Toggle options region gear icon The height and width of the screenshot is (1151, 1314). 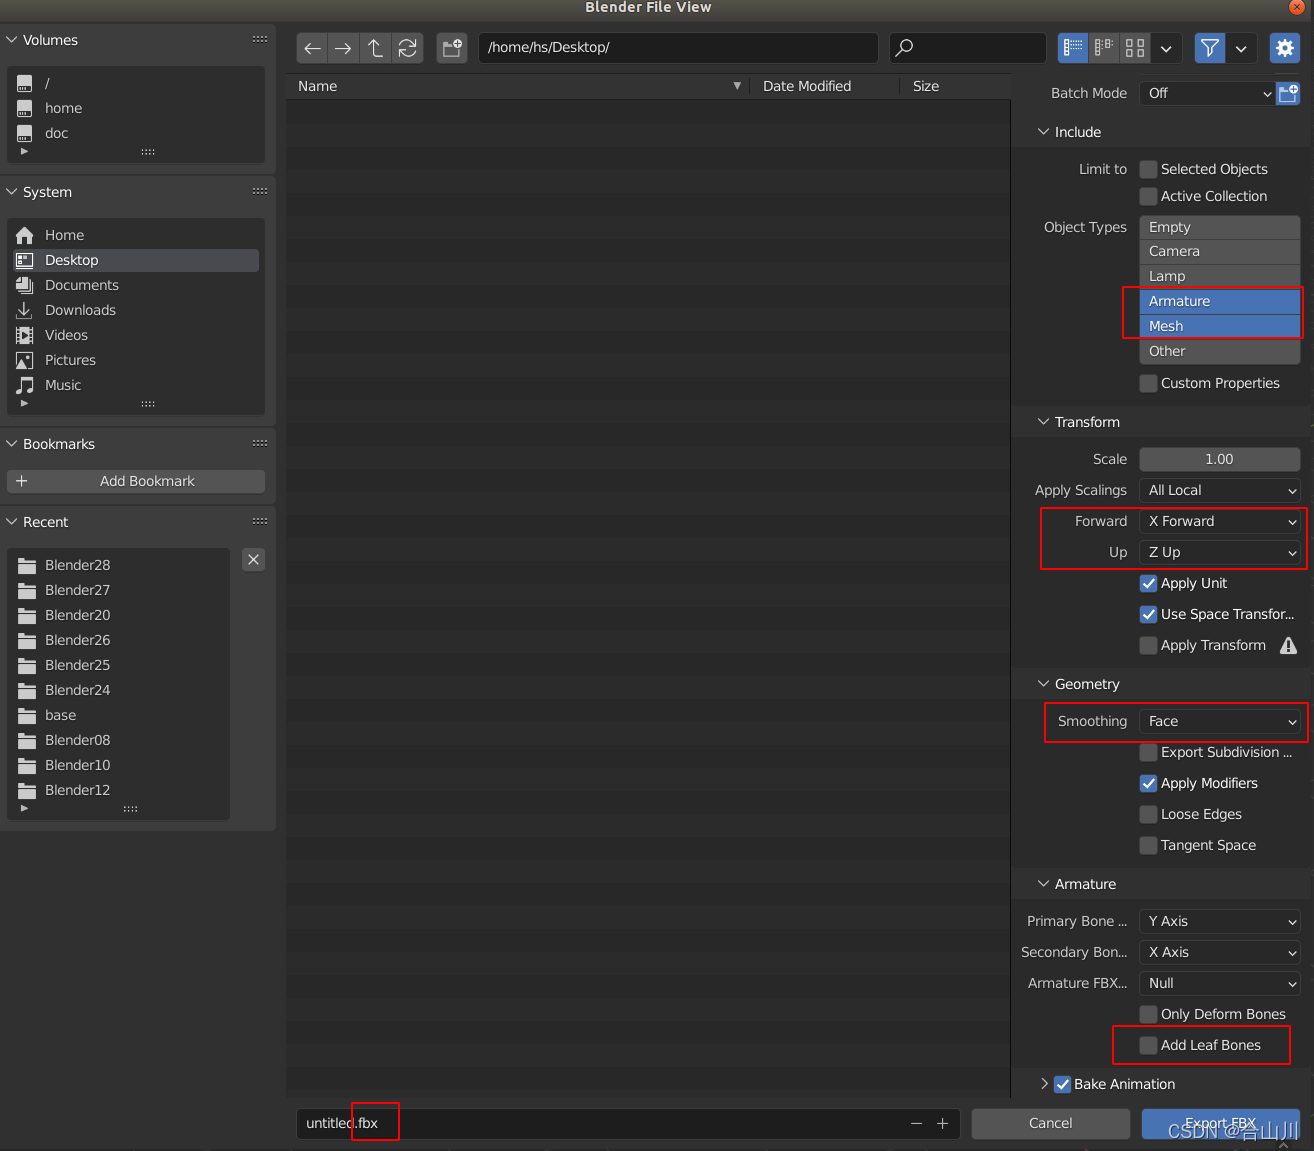(1285, 48)
